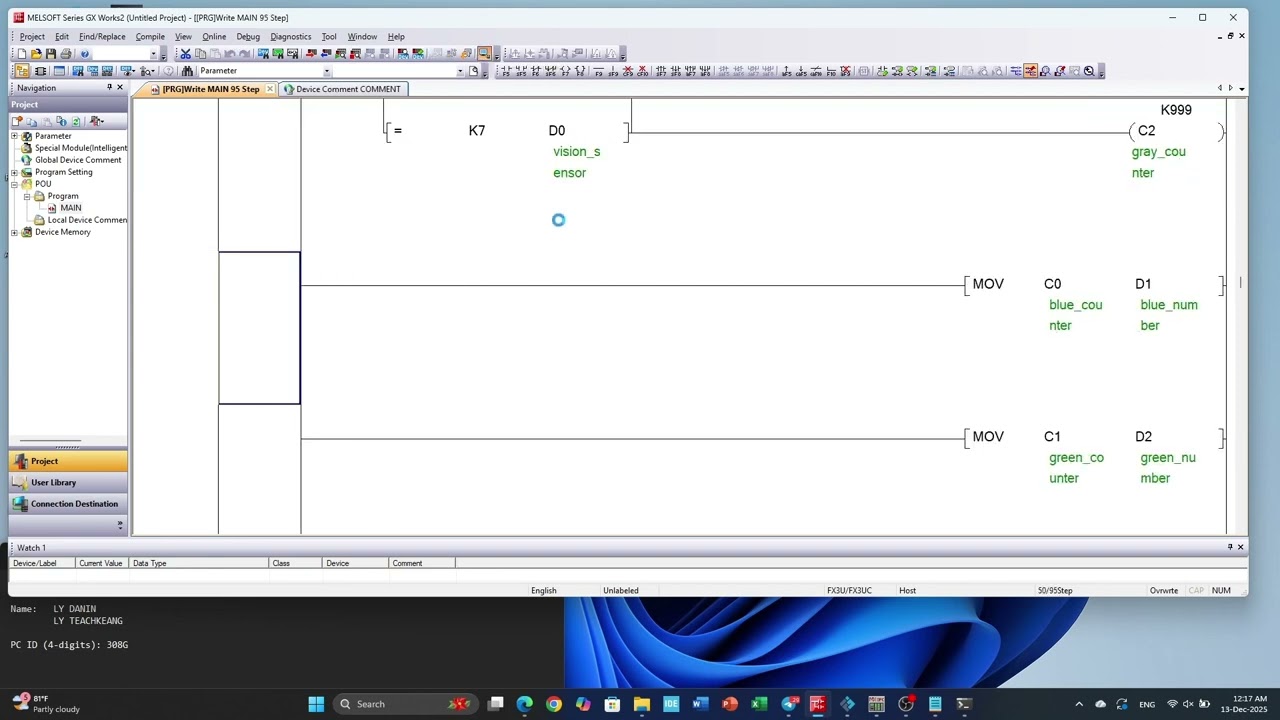Insert application instruction using the F8 icon
Viewport: 1280px width, 720px height.
[580, 71]
